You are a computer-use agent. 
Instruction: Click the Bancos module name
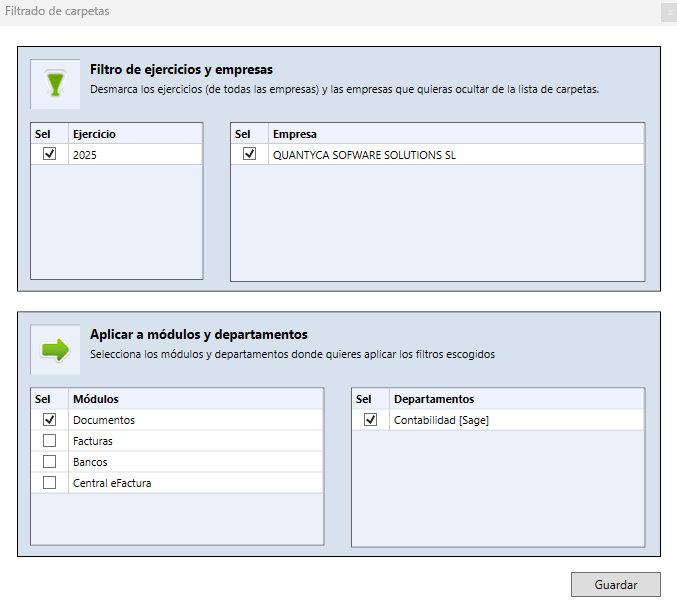90,462
